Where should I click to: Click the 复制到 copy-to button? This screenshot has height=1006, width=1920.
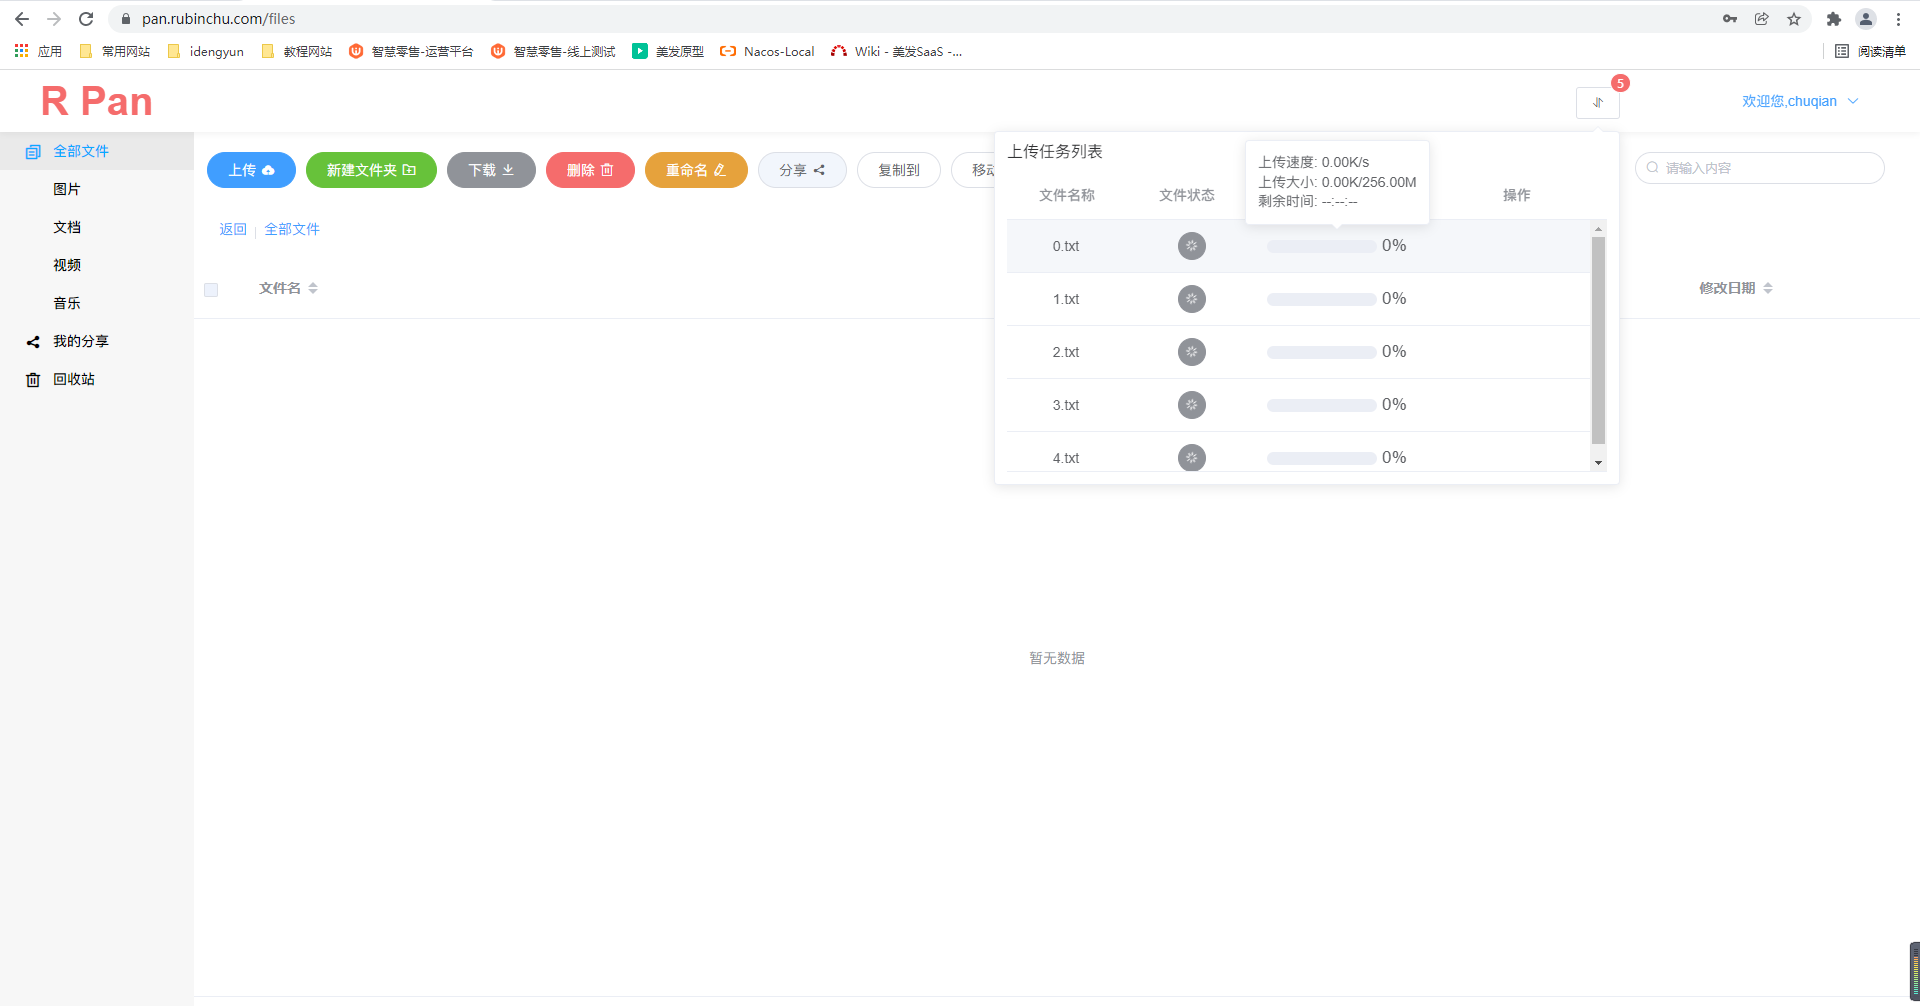(x=899, y=170)
